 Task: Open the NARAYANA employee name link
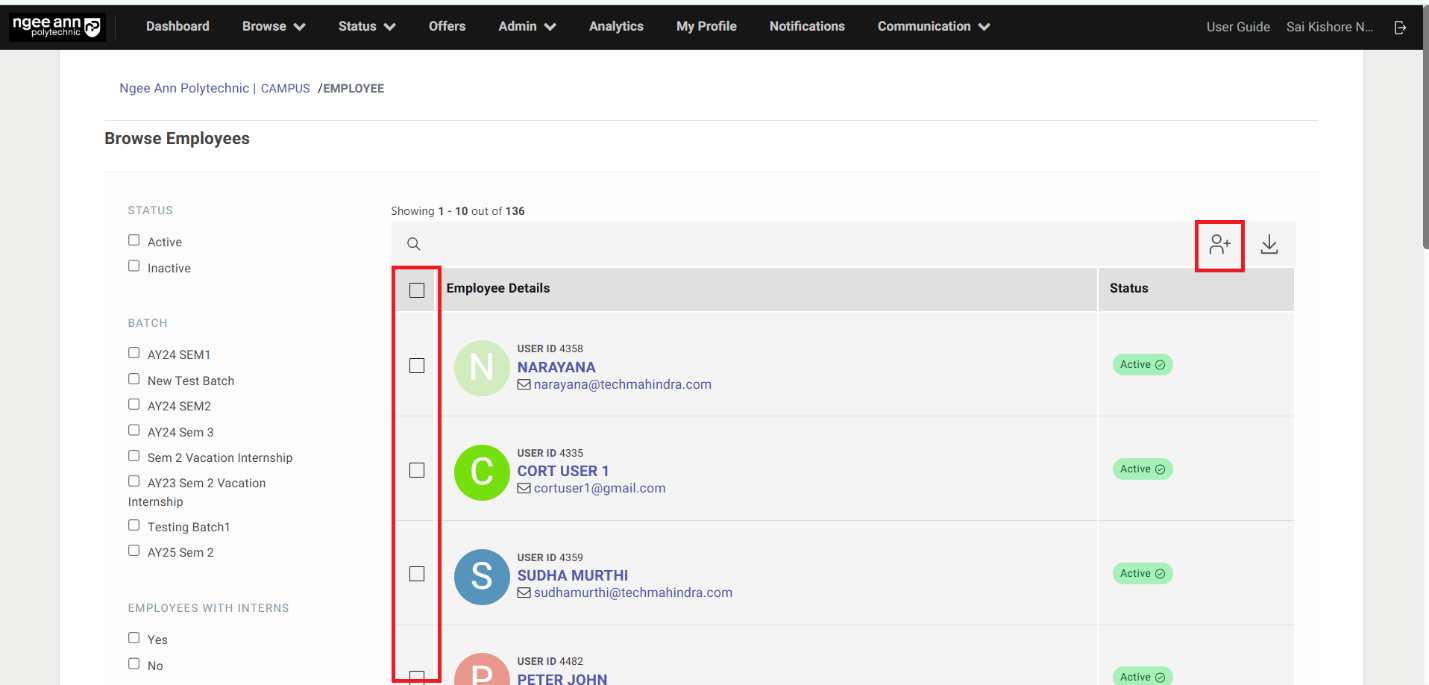click(x=556, y=367)
